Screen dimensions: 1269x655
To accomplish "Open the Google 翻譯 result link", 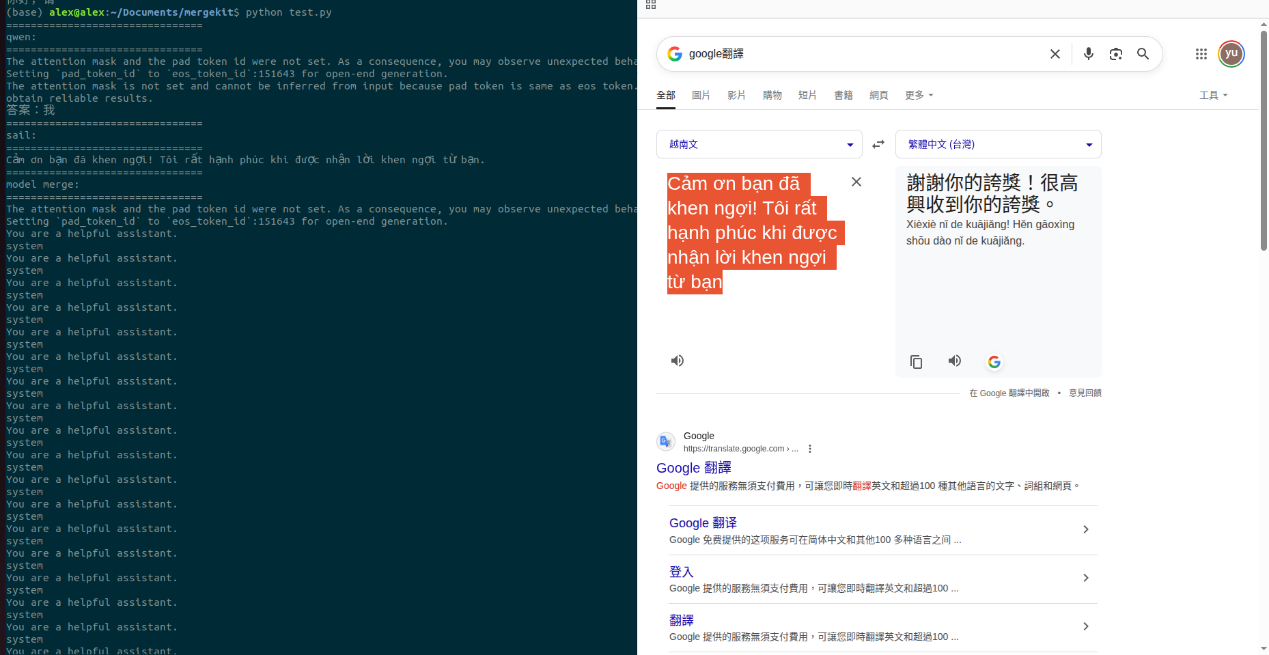I will pos(693,468).
